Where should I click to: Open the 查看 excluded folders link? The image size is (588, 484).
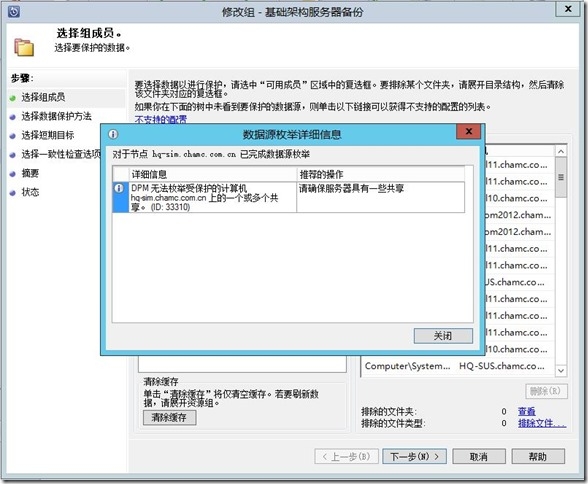526,411
